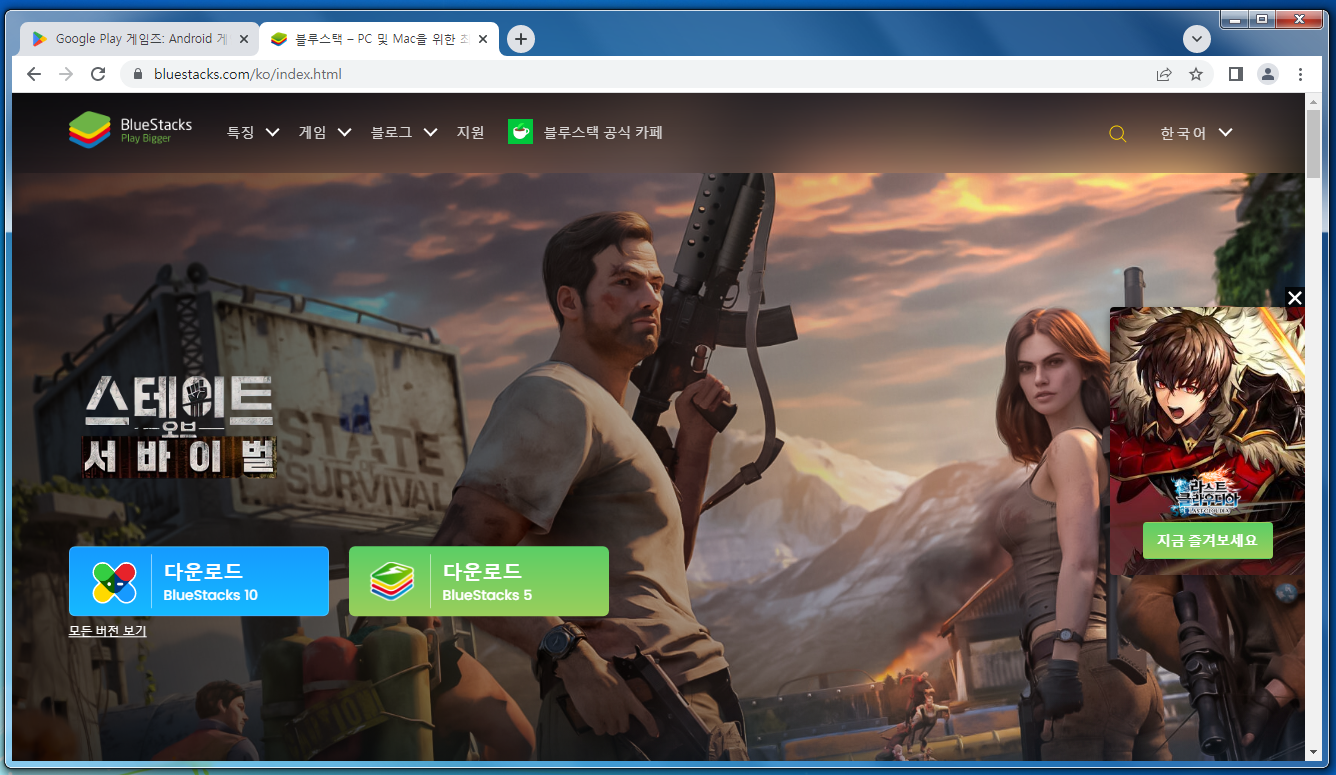This screenshot has width=1336, height=775.
Task: Reload the current page
Action: click(98, 74)
